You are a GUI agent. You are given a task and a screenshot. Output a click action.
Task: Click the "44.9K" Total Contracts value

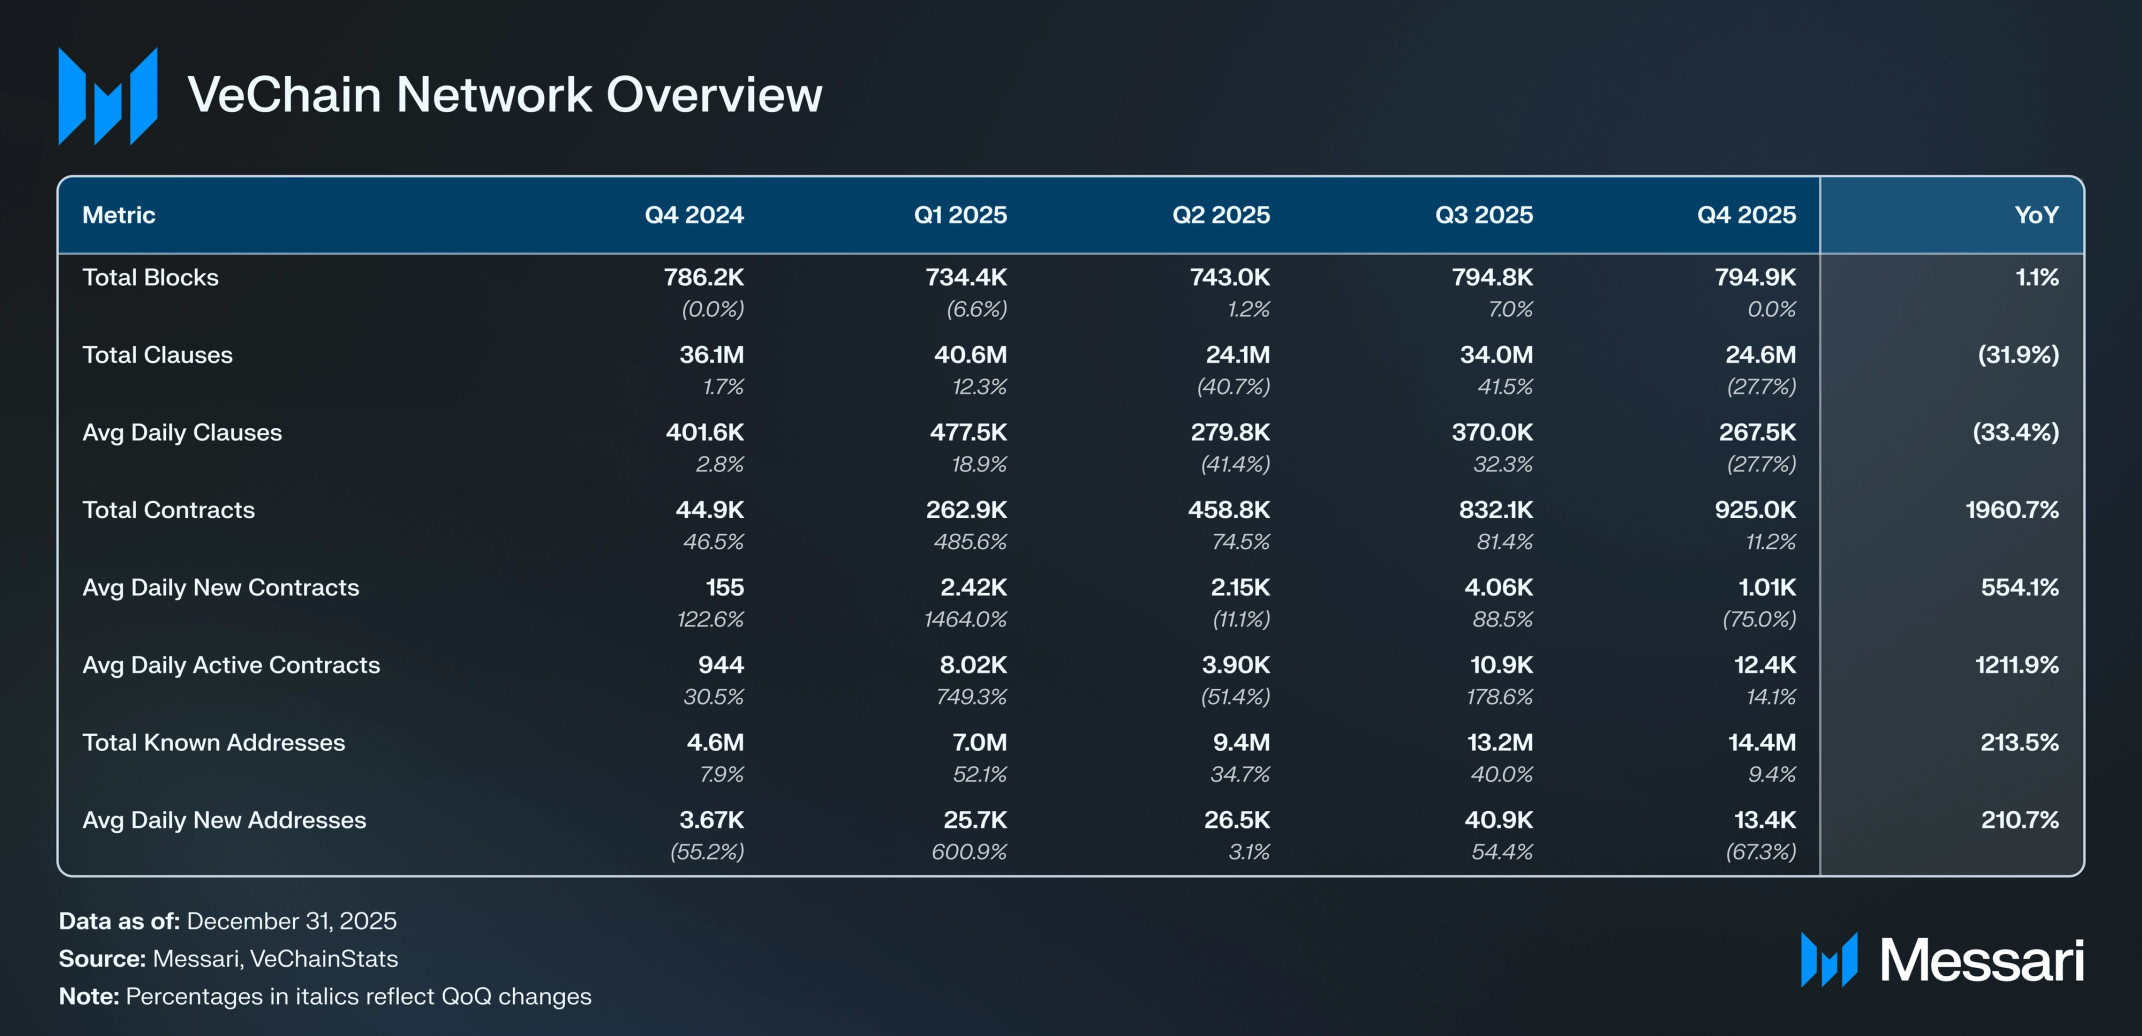pos(710,510)
